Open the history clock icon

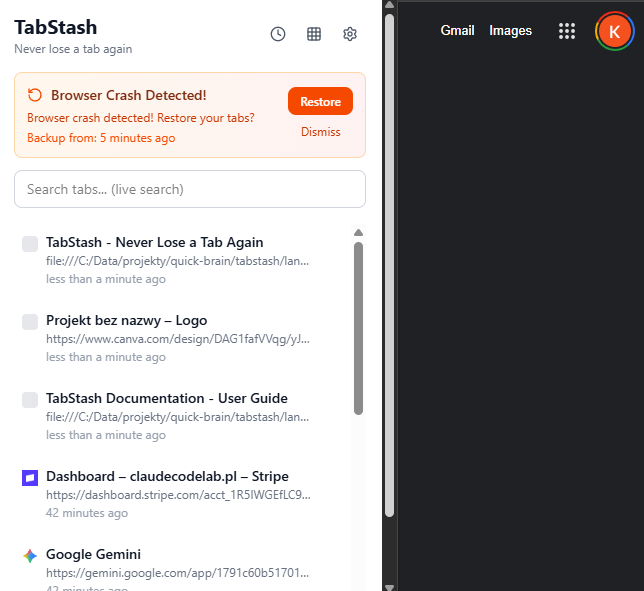click(x=278, y=34)
